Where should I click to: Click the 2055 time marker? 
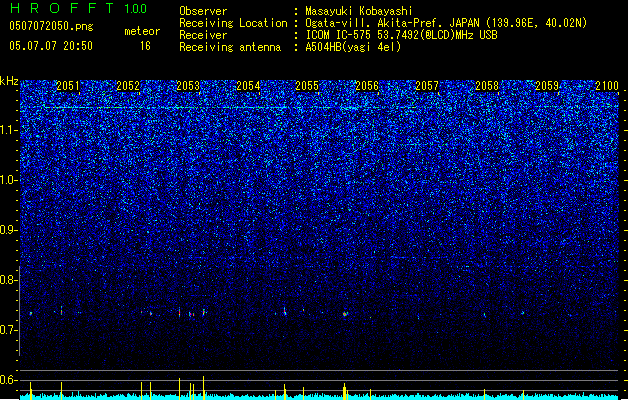(307, 86)
